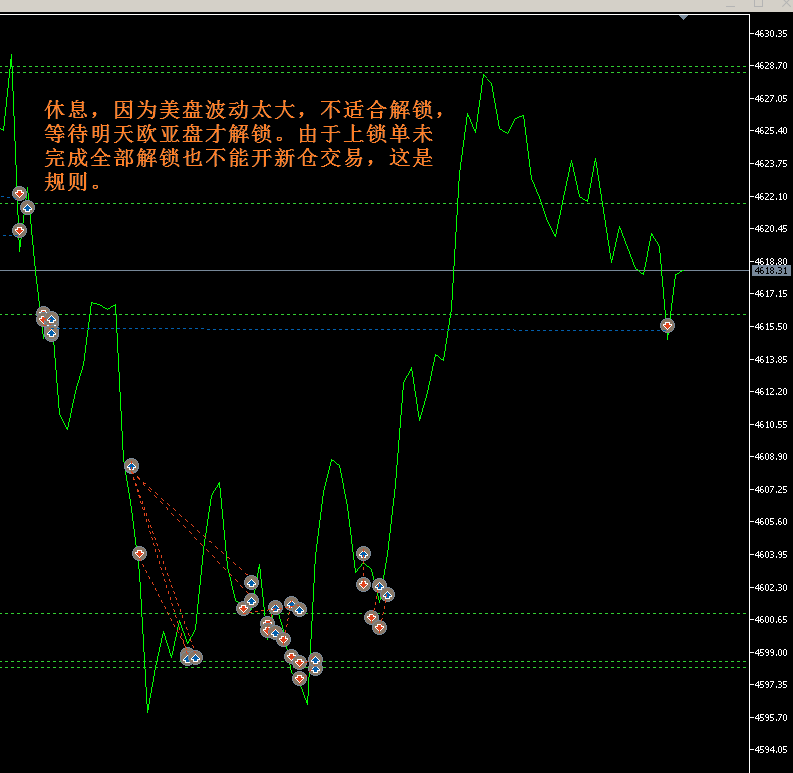Image resolution: width=793 pixels, height=773 pixels.
Task: Select the lowest sell marker below 4599.00
Action: click(x=299, y=679)
